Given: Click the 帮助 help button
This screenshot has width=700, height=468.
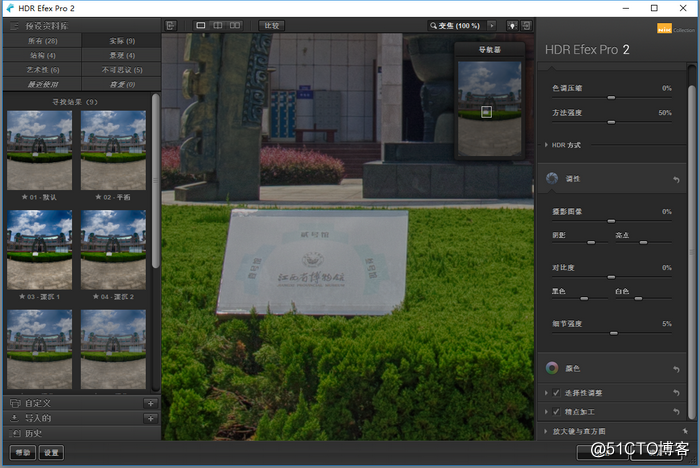Looking at the screenshot, I should [x=23, y=453].
